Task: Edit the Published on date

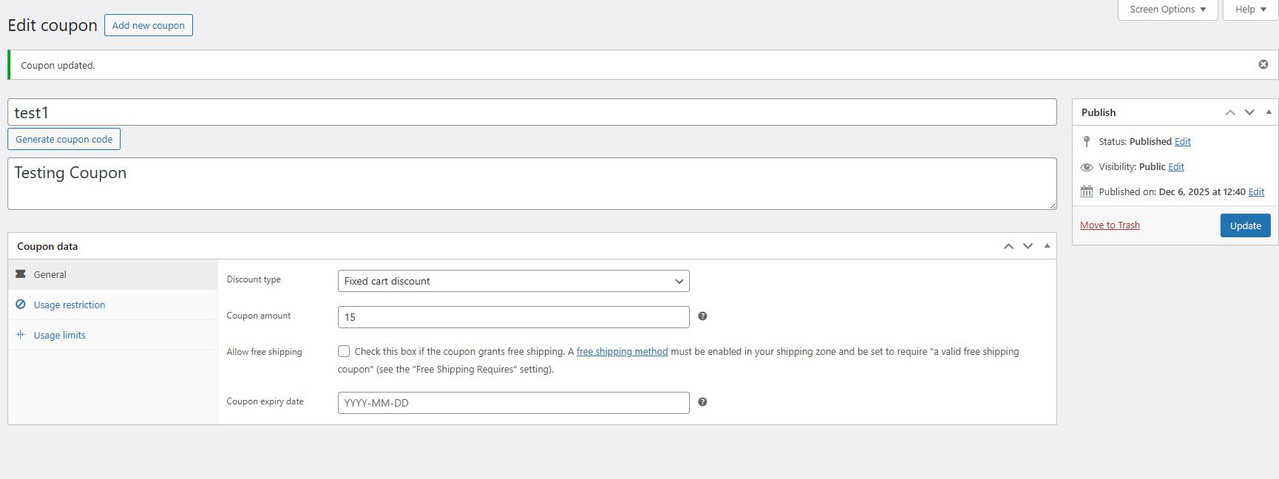Action: coord(1256,192)
